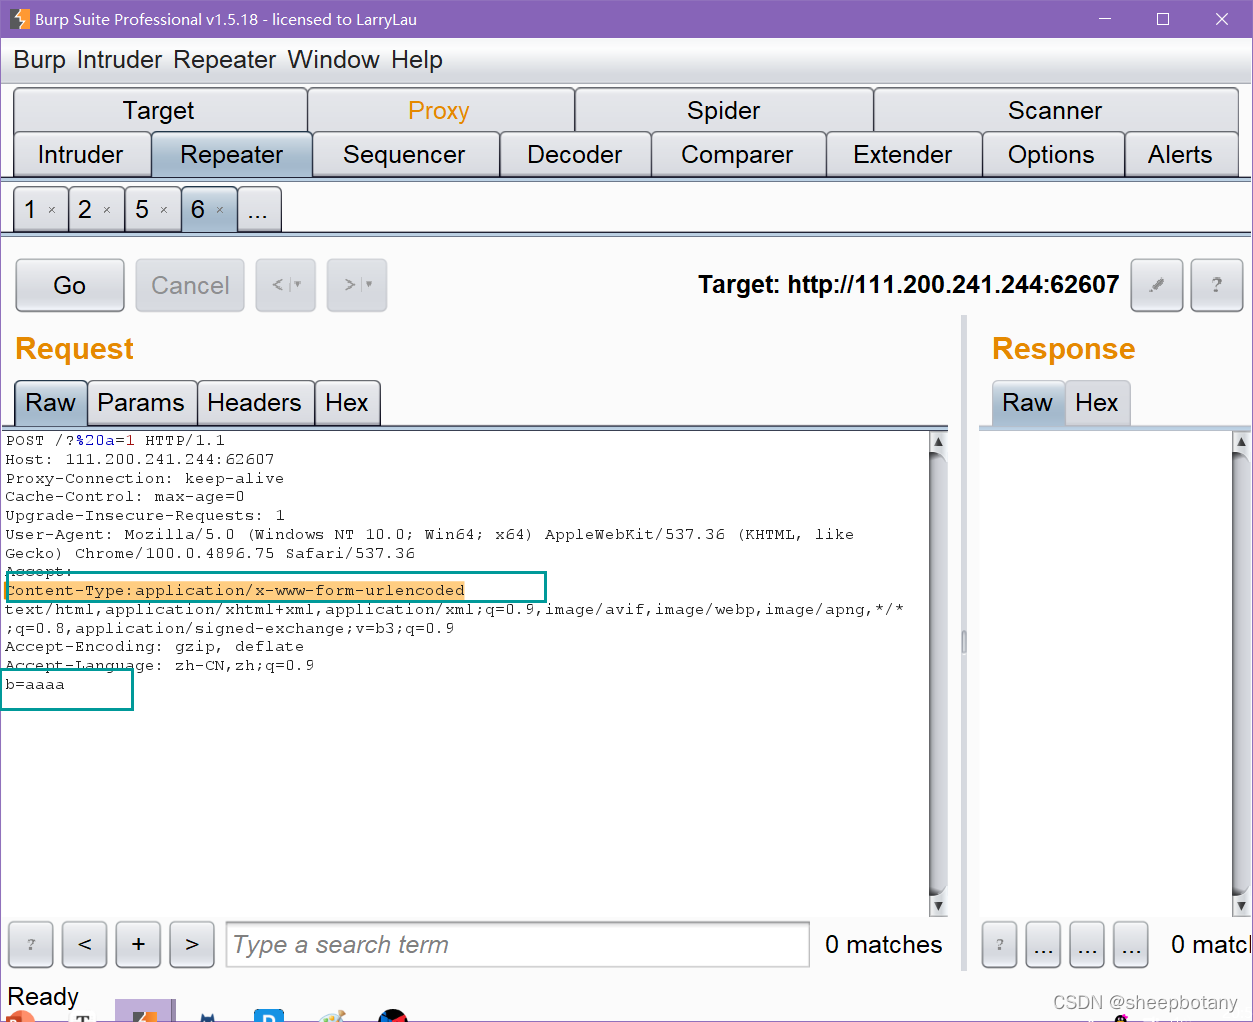Select Repeater request tab 2

tap(85, 209)
